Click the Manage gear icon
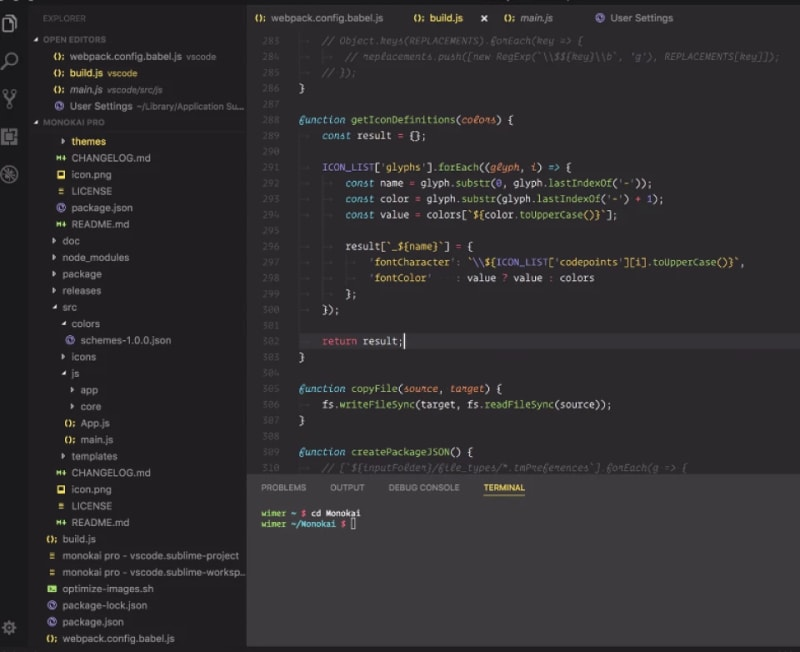The image size is (800, 652). click(x=10, y=627)
